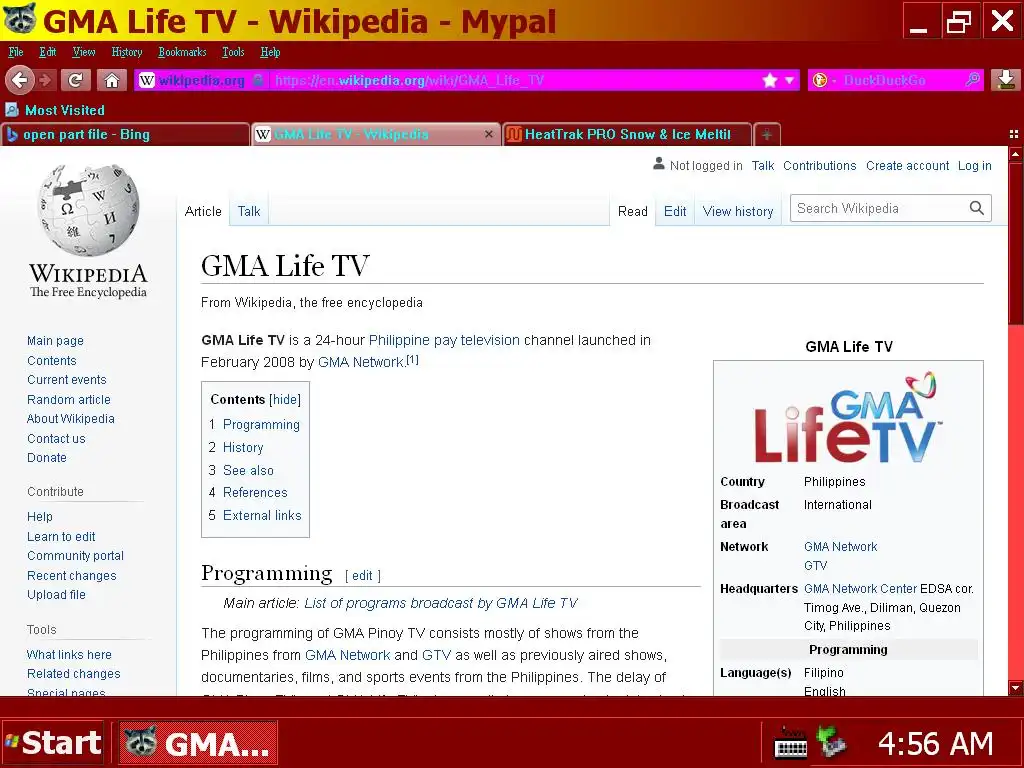Viewport: 1024px width, 768px height.
Task: Hide the Contents box with [hide]
Action: coord(285,400)
